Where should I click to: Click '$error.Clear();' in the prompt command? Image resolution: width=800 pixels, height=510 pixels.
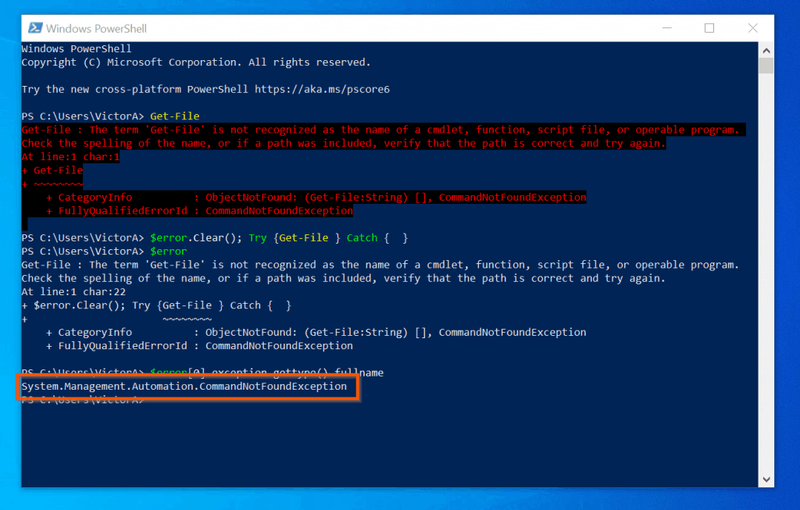pos(196,238)
